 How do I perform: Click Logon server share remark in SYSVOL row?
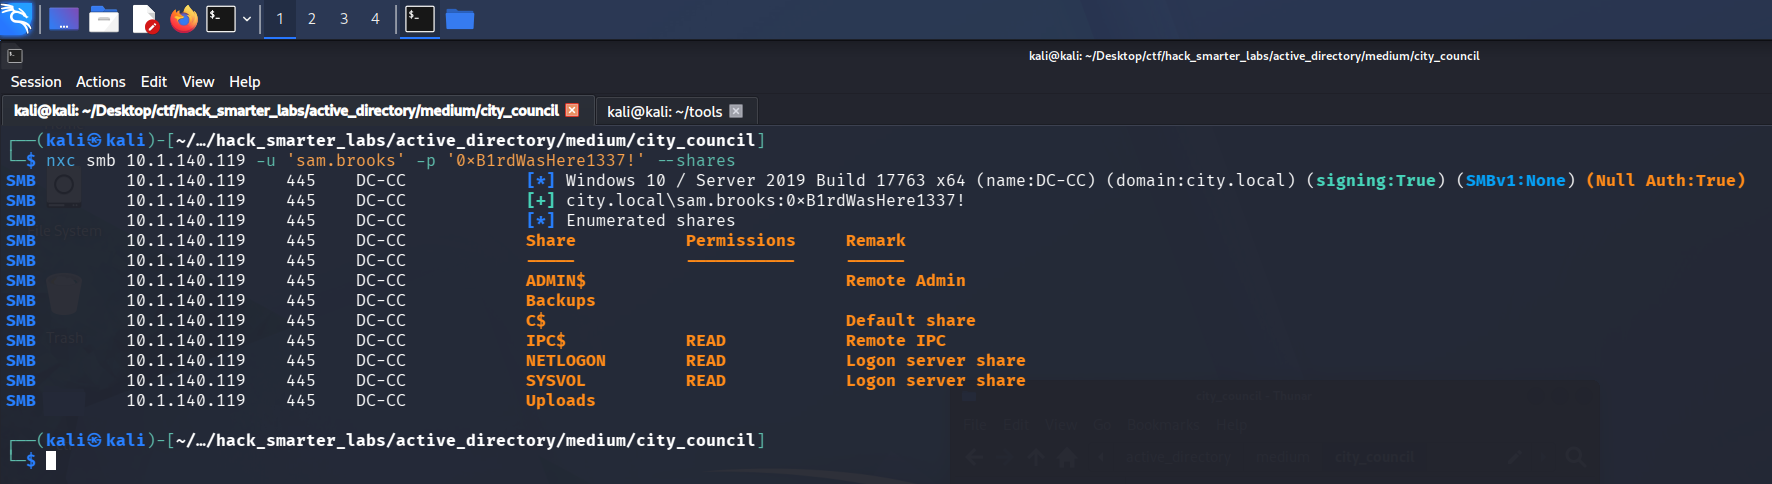coord(936,380)
